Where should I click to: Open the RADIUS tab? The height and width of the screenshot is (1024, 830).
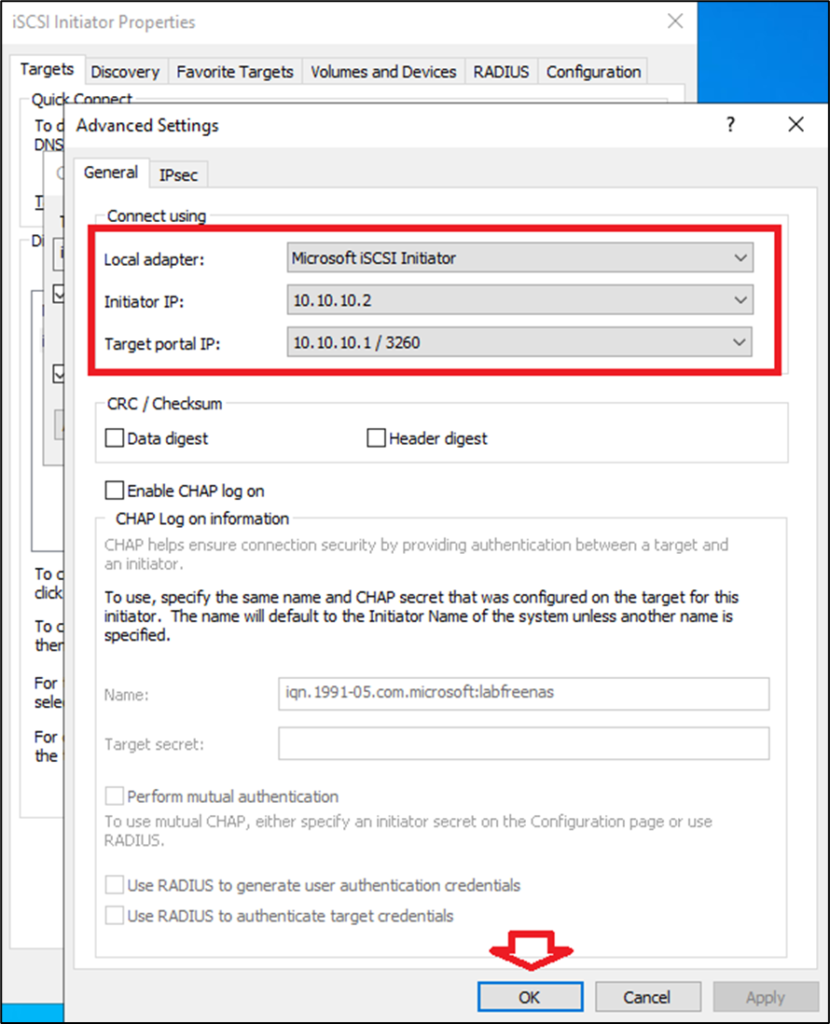coord(501,72)
